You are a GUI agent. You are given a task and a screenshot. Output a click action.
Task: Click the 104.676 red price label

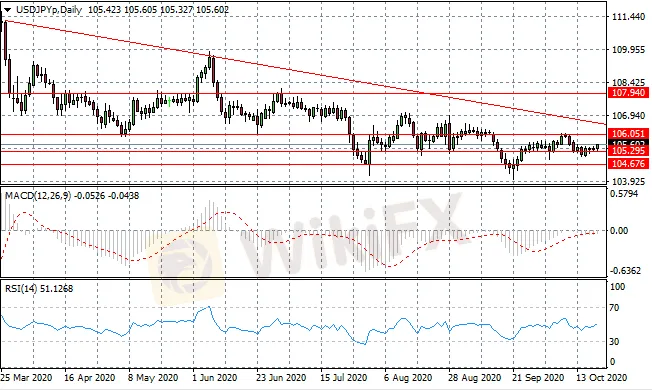coord(628,164)
